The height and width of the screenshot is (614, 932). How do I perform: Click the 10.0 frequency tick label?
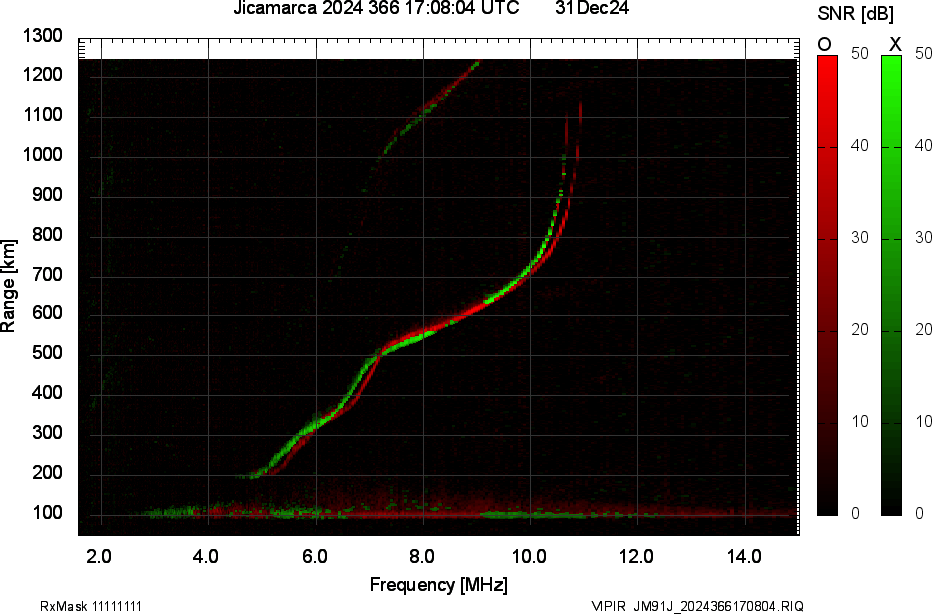pos(529,556)
